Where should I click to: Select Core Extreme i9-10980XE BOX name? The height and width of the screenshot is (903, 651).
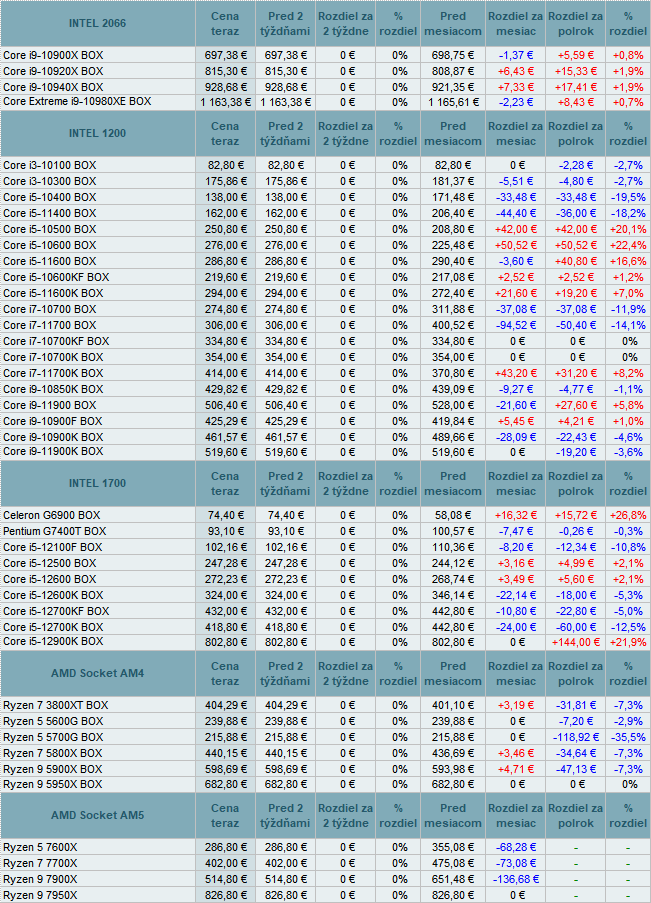click(x=77, y=101)
